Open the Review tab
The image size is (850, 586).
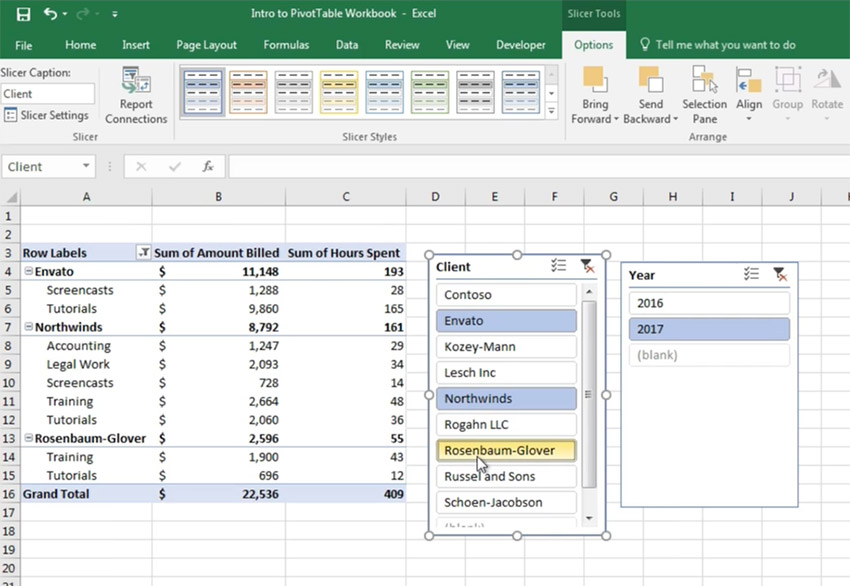402,45
